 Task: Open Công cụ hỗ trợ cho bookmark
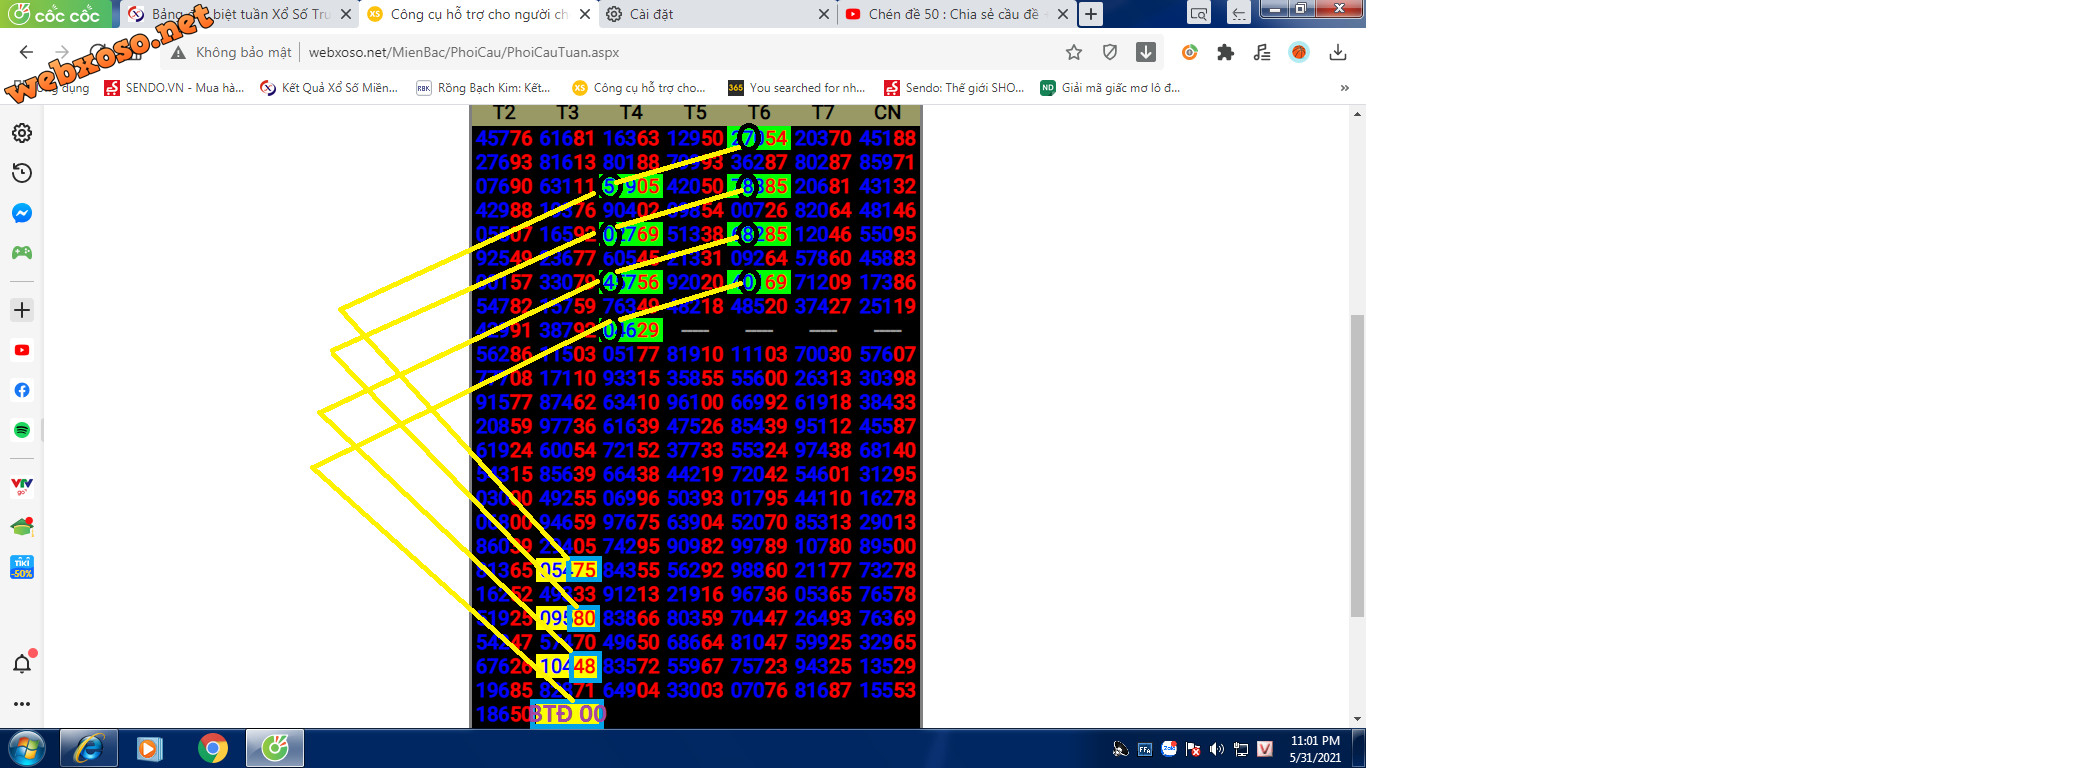[x=639, y=88]
